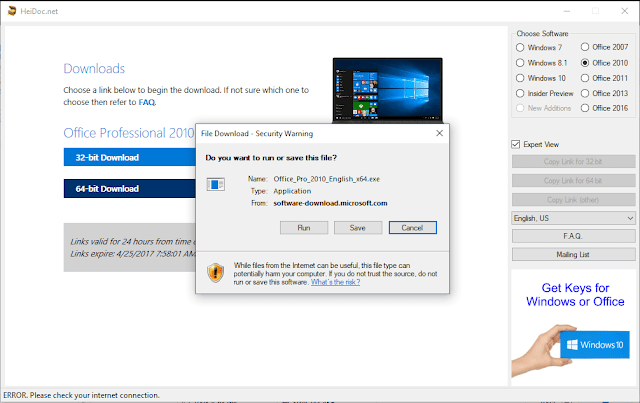The height and width of the screenshot is (403, 640).
Task: Open the FAQ link in Downloads text
Action: click(x=147, y=102)
